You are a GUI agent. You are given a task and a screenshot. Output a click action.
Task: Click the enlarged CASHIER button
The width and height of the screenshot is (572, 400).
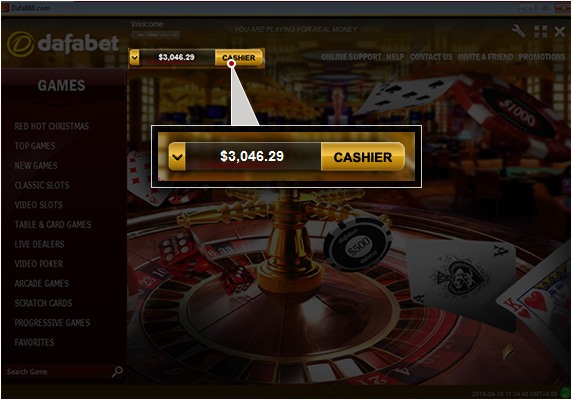[363, 157]
